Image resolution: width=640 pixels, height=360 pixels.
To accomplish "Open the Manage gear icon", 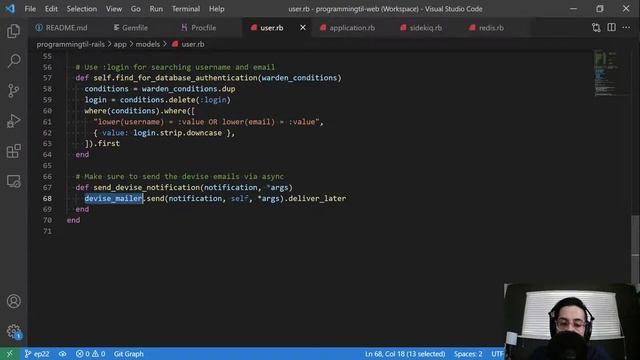I will pos(13,331).
